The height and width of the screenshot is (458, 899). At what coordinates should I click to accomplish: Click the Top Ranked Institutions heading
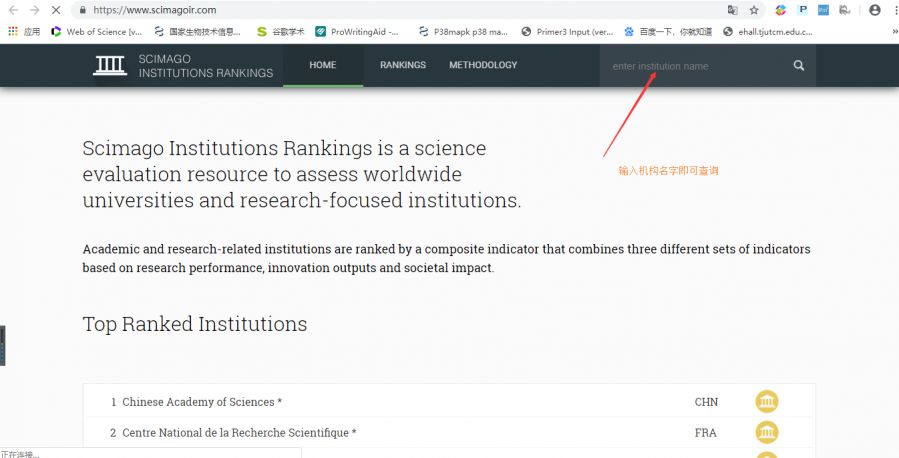(x=195, y=324)
